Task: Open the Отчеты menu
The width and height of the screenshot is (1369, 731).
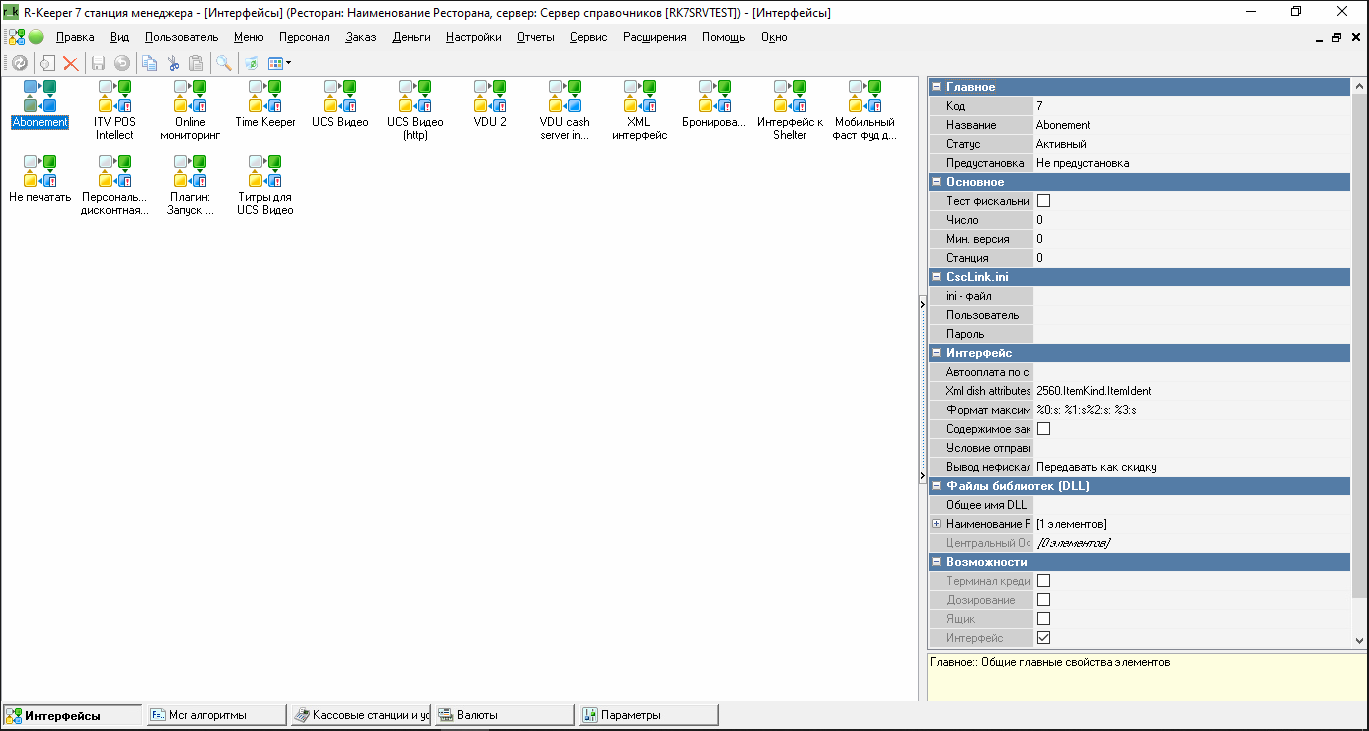Action: (x=536, y=37)
